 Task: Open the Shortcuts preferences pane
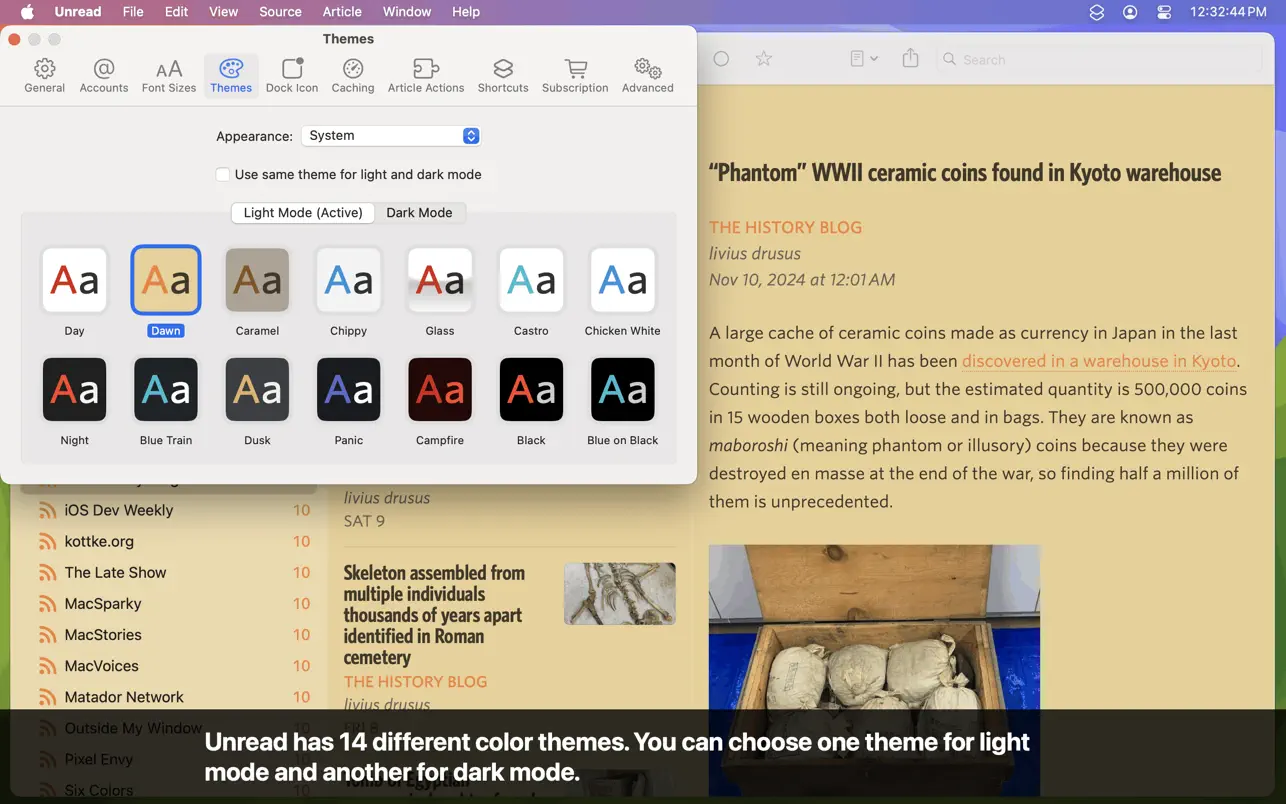(503, 76)
